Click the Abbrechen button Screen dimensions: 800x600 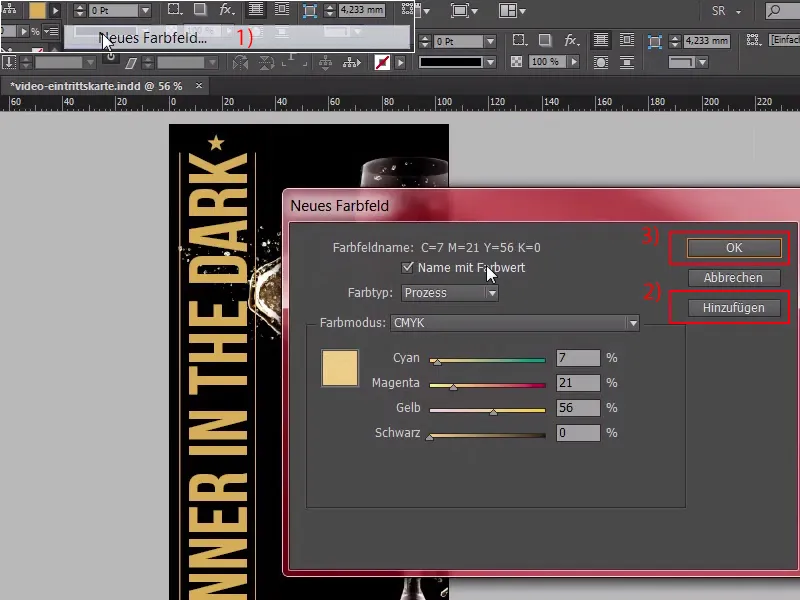[x=734, y=278]
